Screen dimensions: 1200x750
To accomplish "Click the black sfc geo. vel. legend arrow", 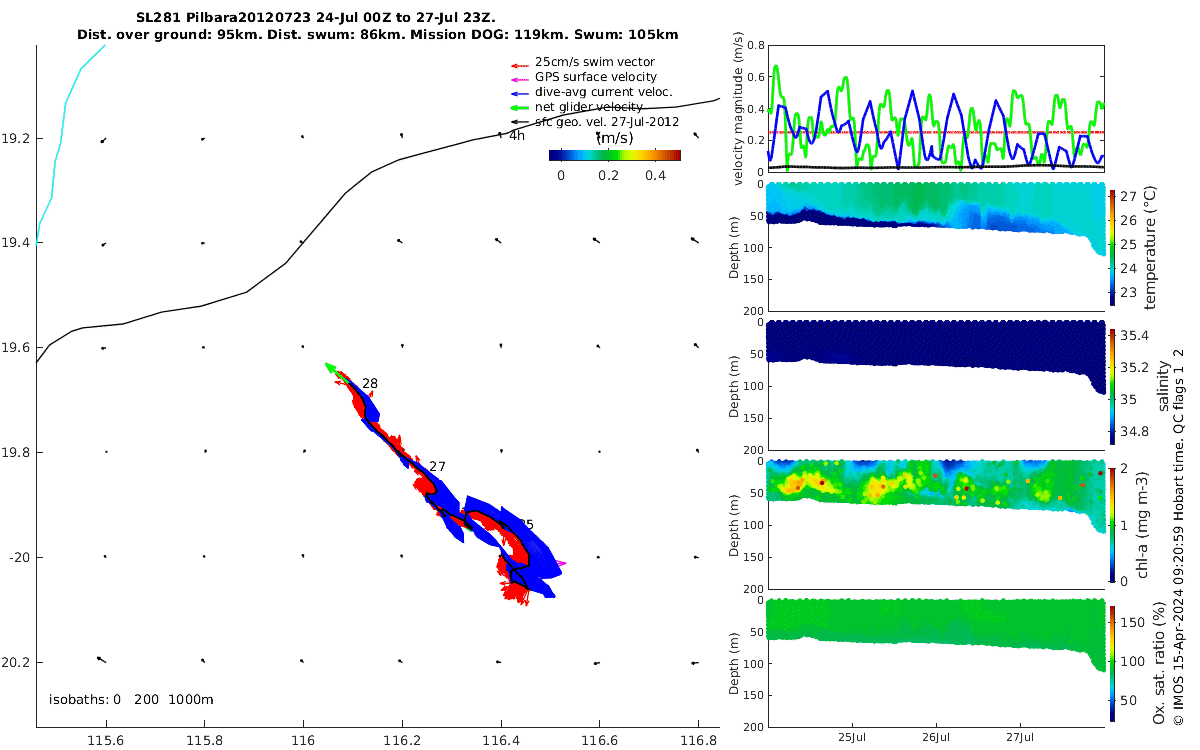I will (x=519, y=122).
